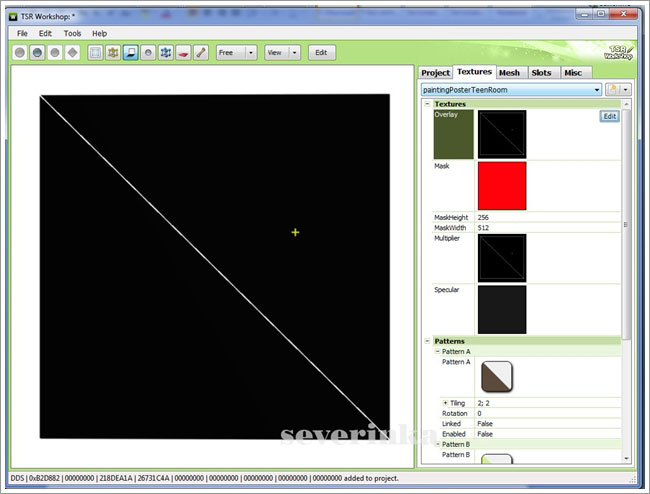Click the Pattern A brown-white swatch
The image size is (650, 494).
tap(497, 376)
